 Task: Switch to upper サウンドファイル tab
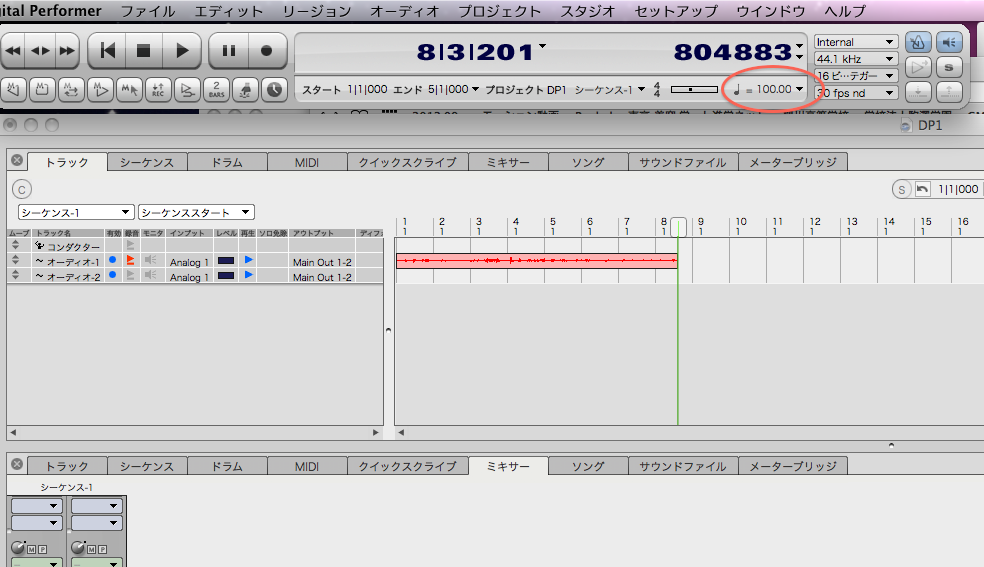(x=683, y=162)
